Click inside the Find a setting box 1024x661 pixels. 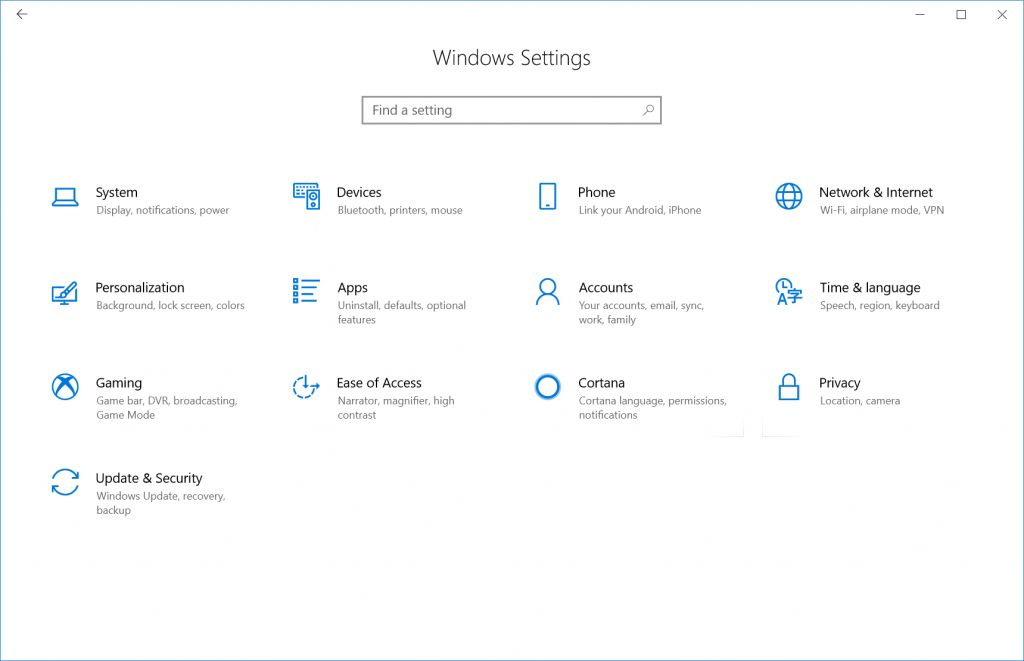[500, 110]
